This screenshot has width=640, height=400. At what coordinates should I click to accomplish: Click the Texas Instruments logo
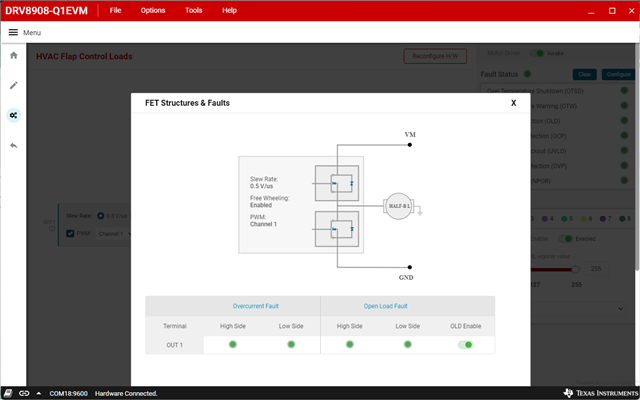coord(600,393)
